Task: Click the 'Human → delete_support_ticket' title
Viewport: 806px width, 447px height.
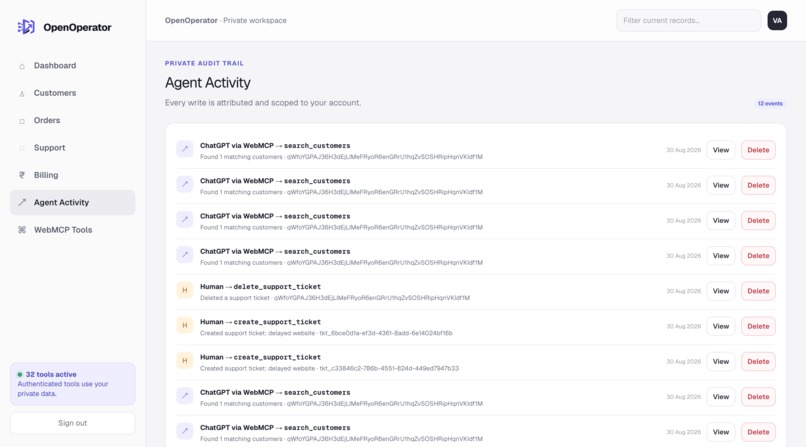Action: (x=260, y=287)
